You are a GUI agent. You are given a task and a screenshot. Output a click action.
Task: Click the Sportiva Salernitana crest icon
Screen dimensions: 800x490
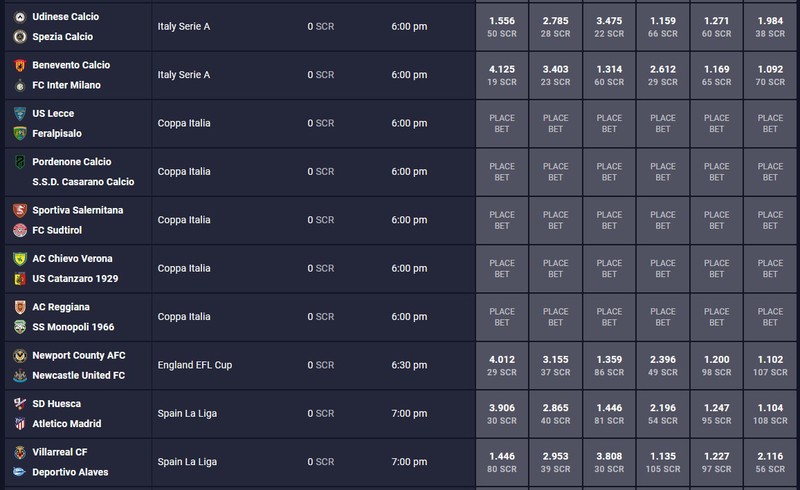point(20,210)
